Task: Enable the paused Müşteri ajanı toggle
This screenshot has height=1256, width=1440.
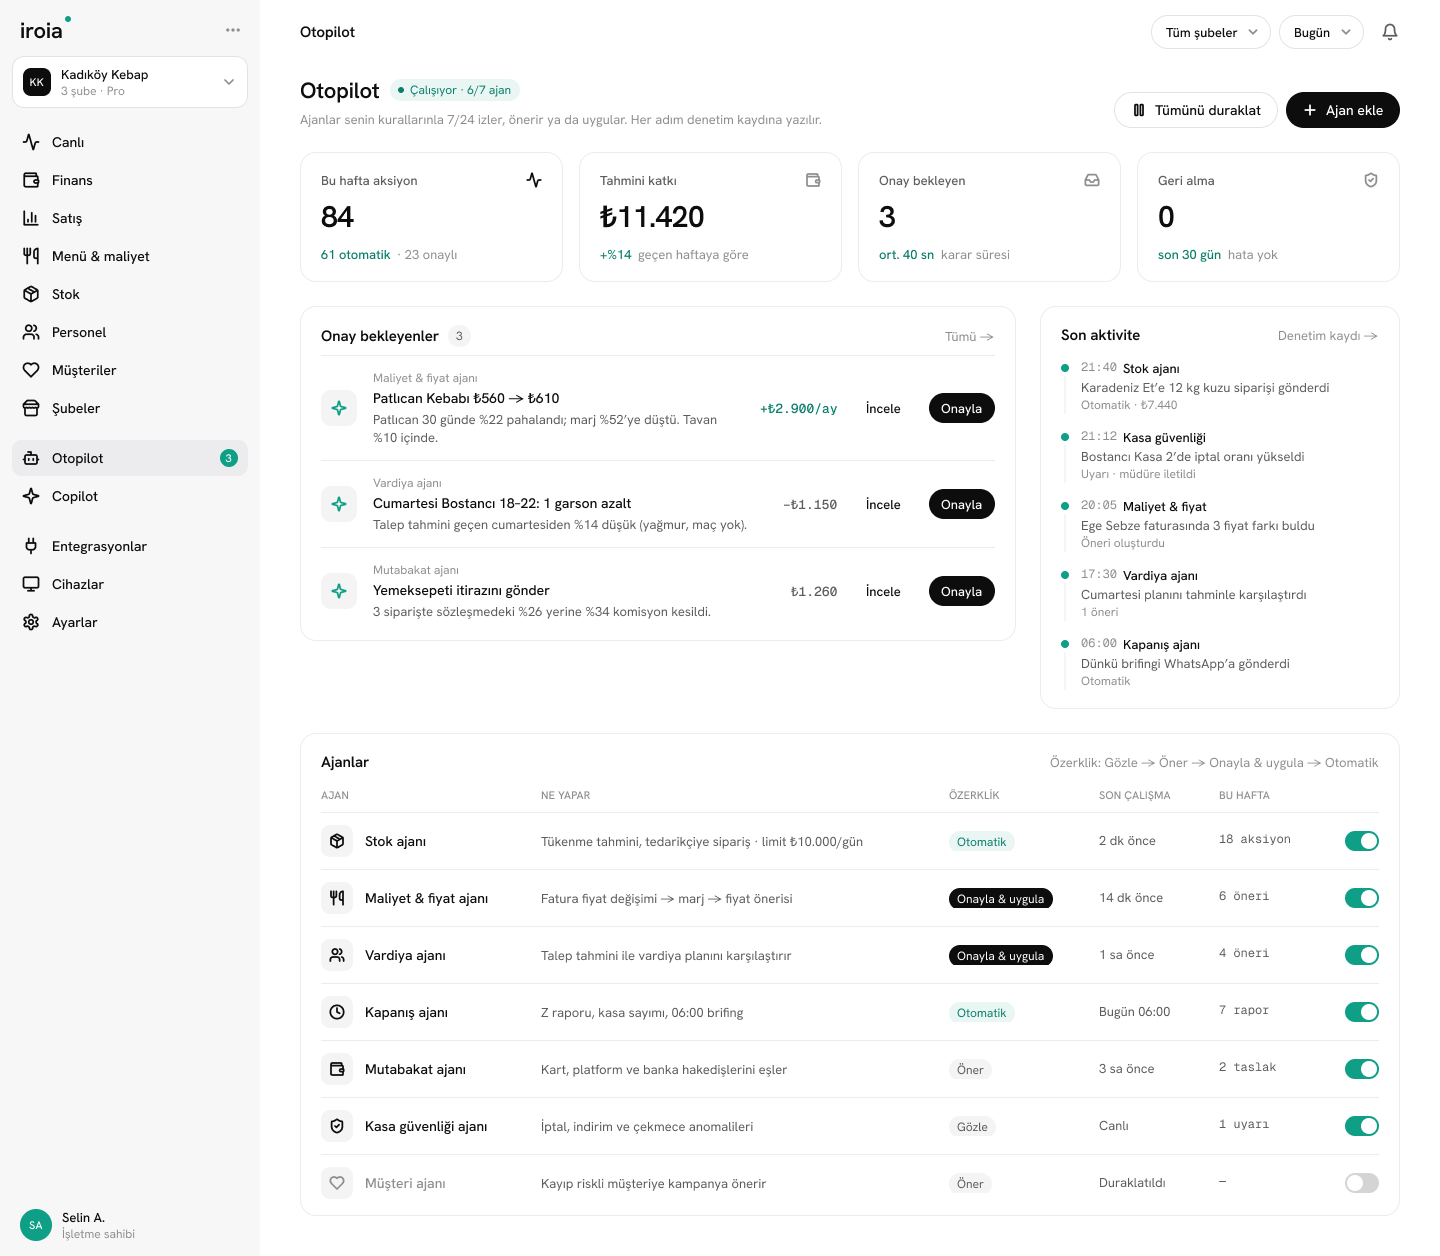Action: (1362, 1183)
